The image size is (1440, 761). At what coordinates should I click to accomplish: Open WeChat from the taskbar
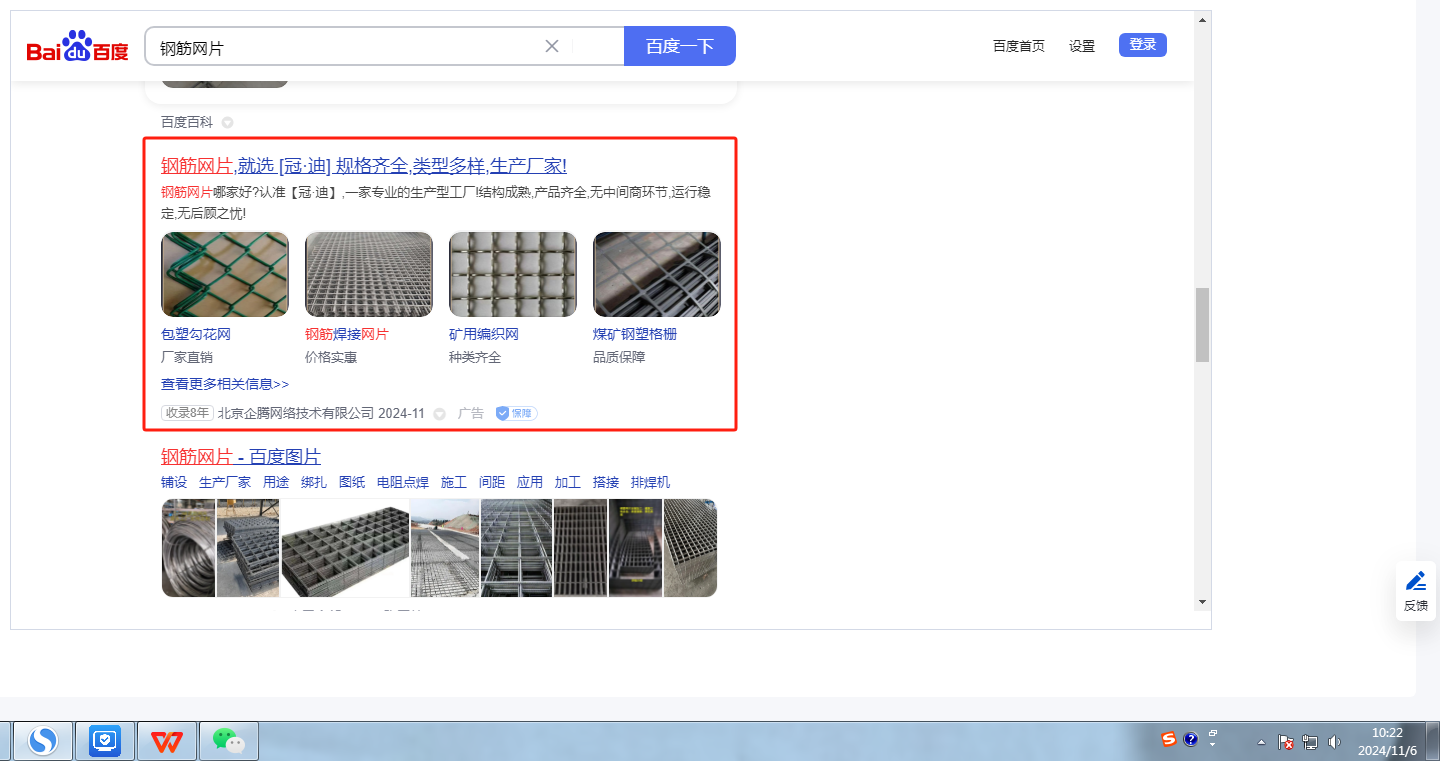(228, 741)
